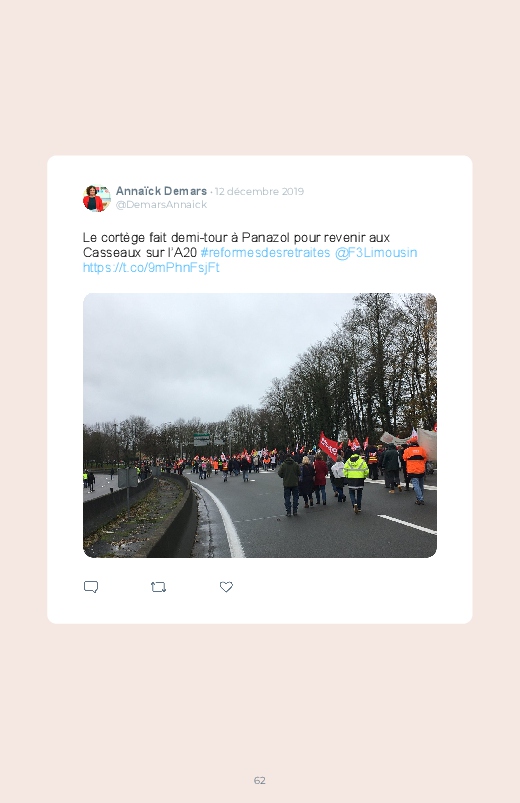Click the green road sign in photo
The image size is (520, 803).
(201, 439)
